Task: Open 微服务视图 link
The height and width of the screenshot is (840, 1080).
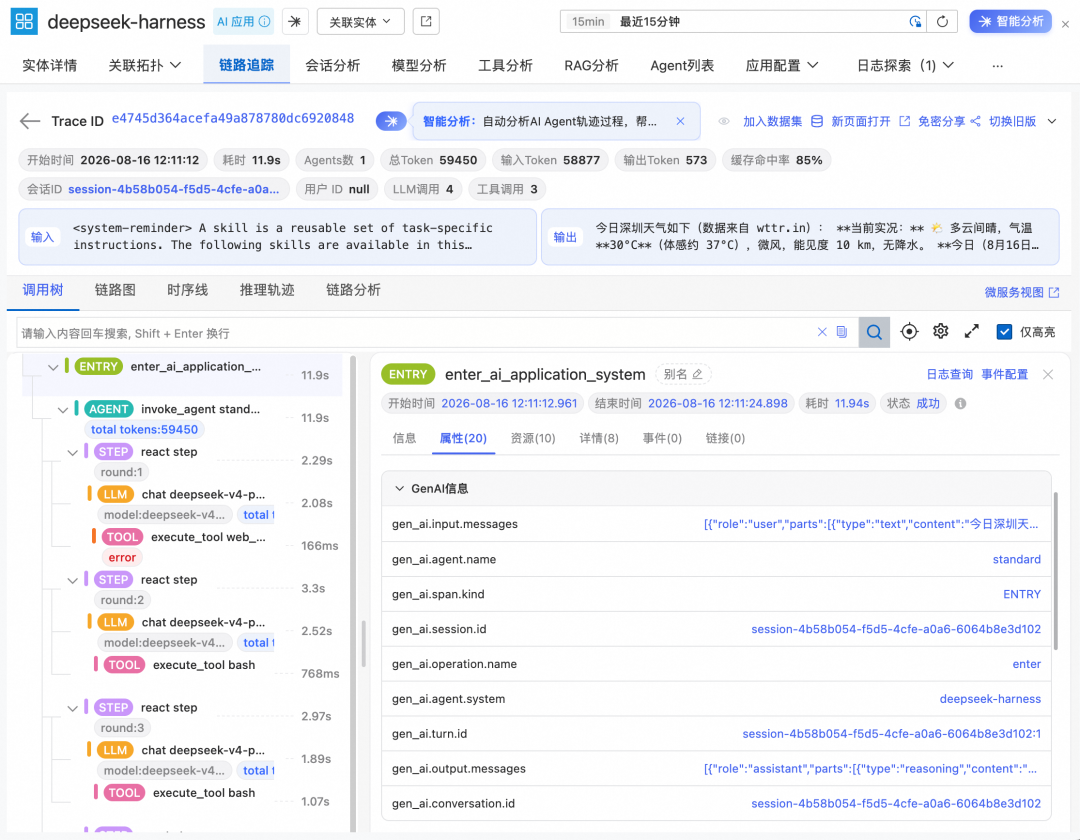Action: click(x=1021, y=293)
